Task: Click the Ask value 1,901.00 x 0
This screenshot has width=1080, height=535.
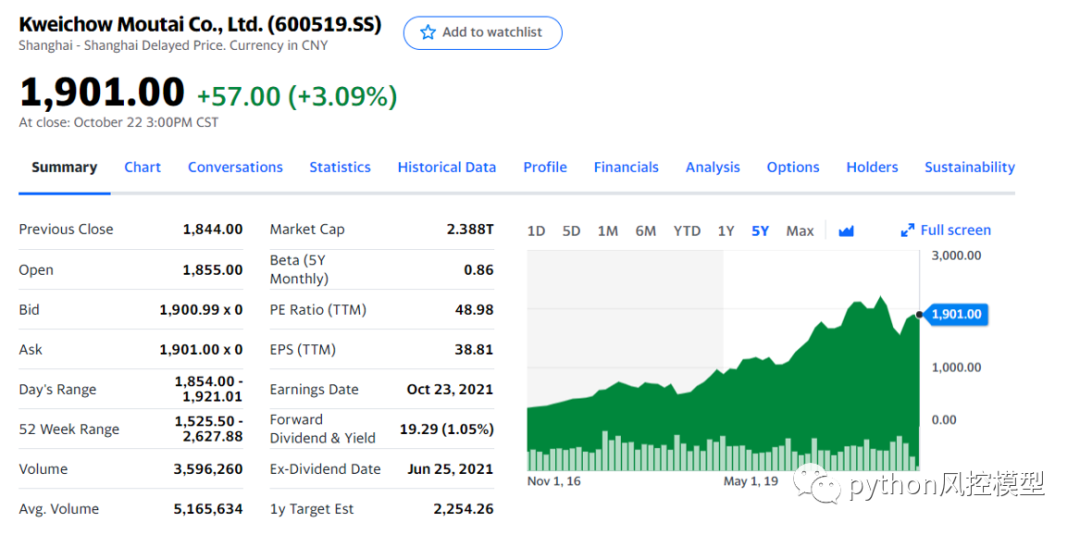Action: point(201,350)
